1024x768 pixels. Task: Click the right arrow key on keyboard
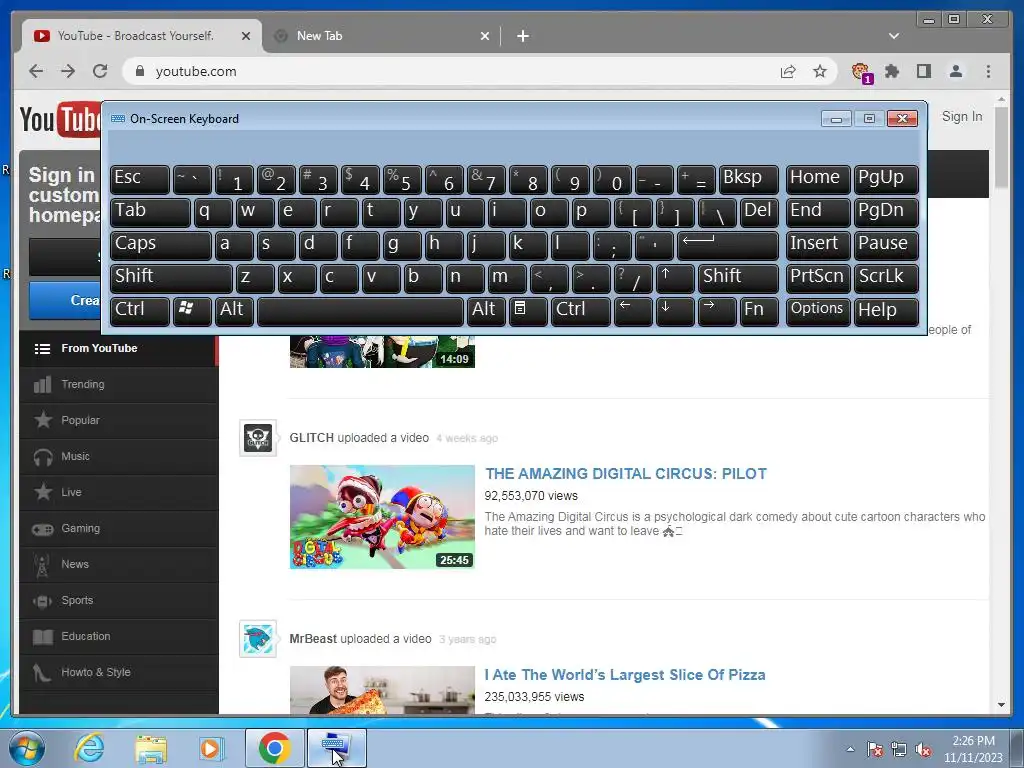[x=717, y=311]
